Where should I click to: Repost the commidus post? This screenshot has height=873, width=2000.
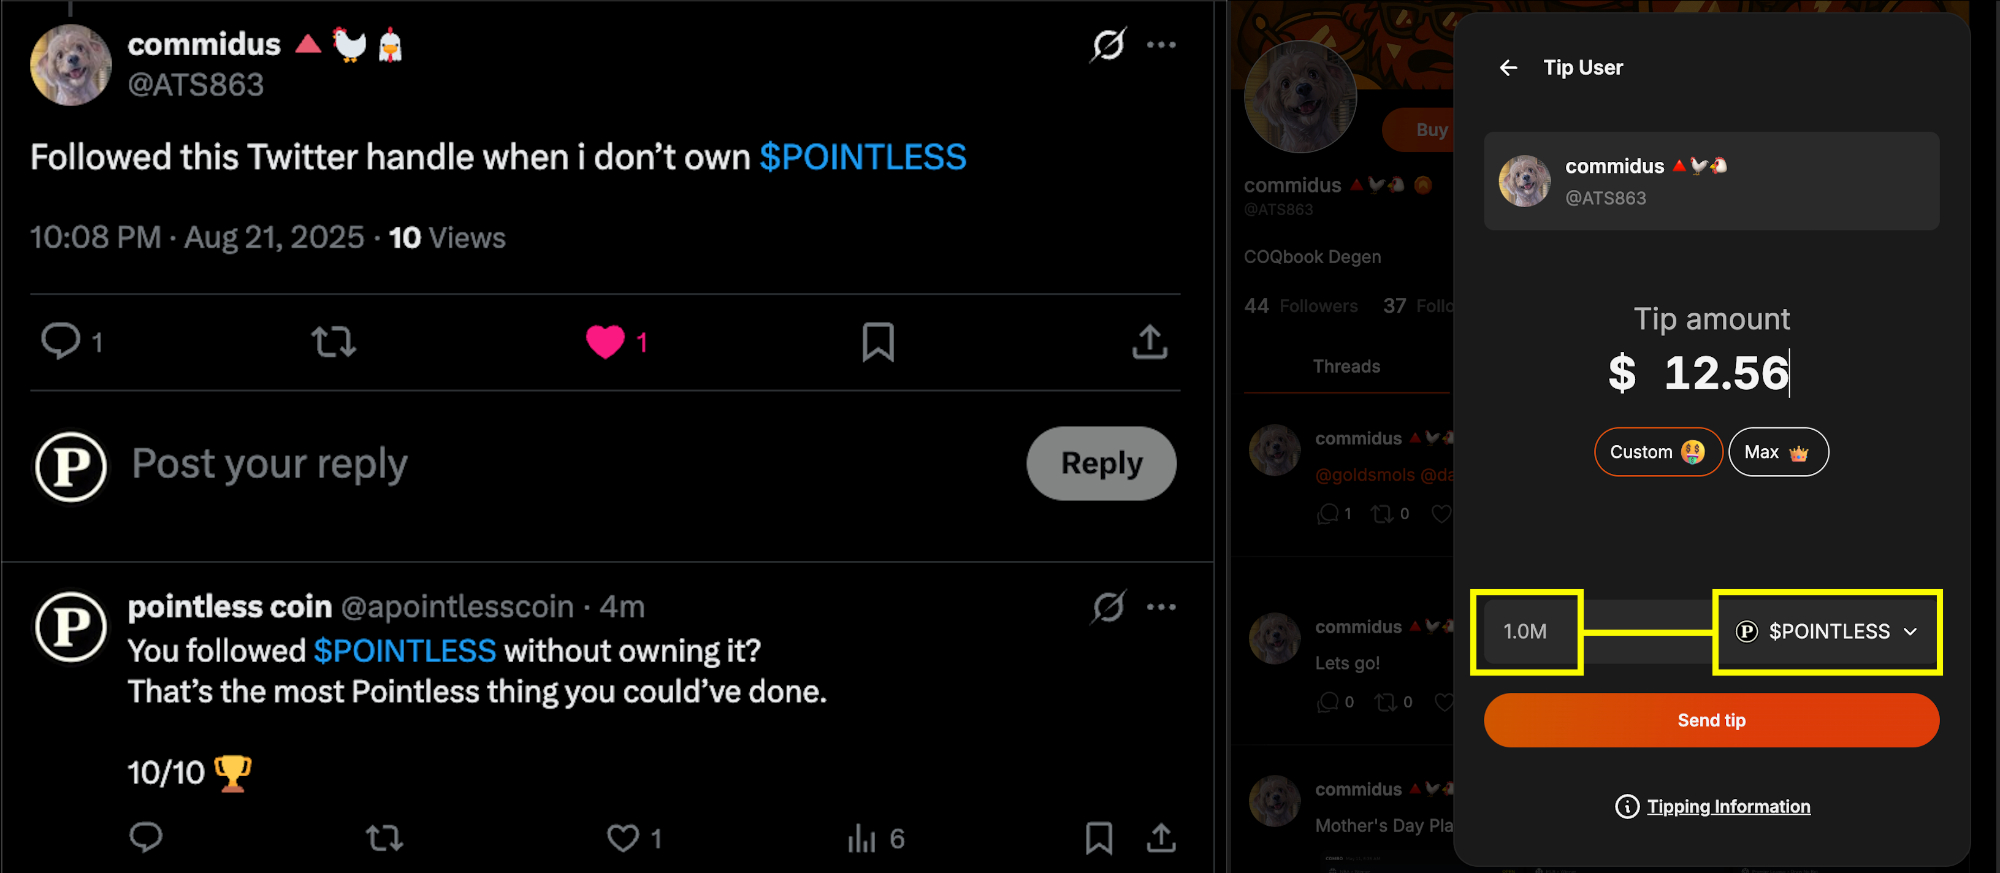(333, 342)
